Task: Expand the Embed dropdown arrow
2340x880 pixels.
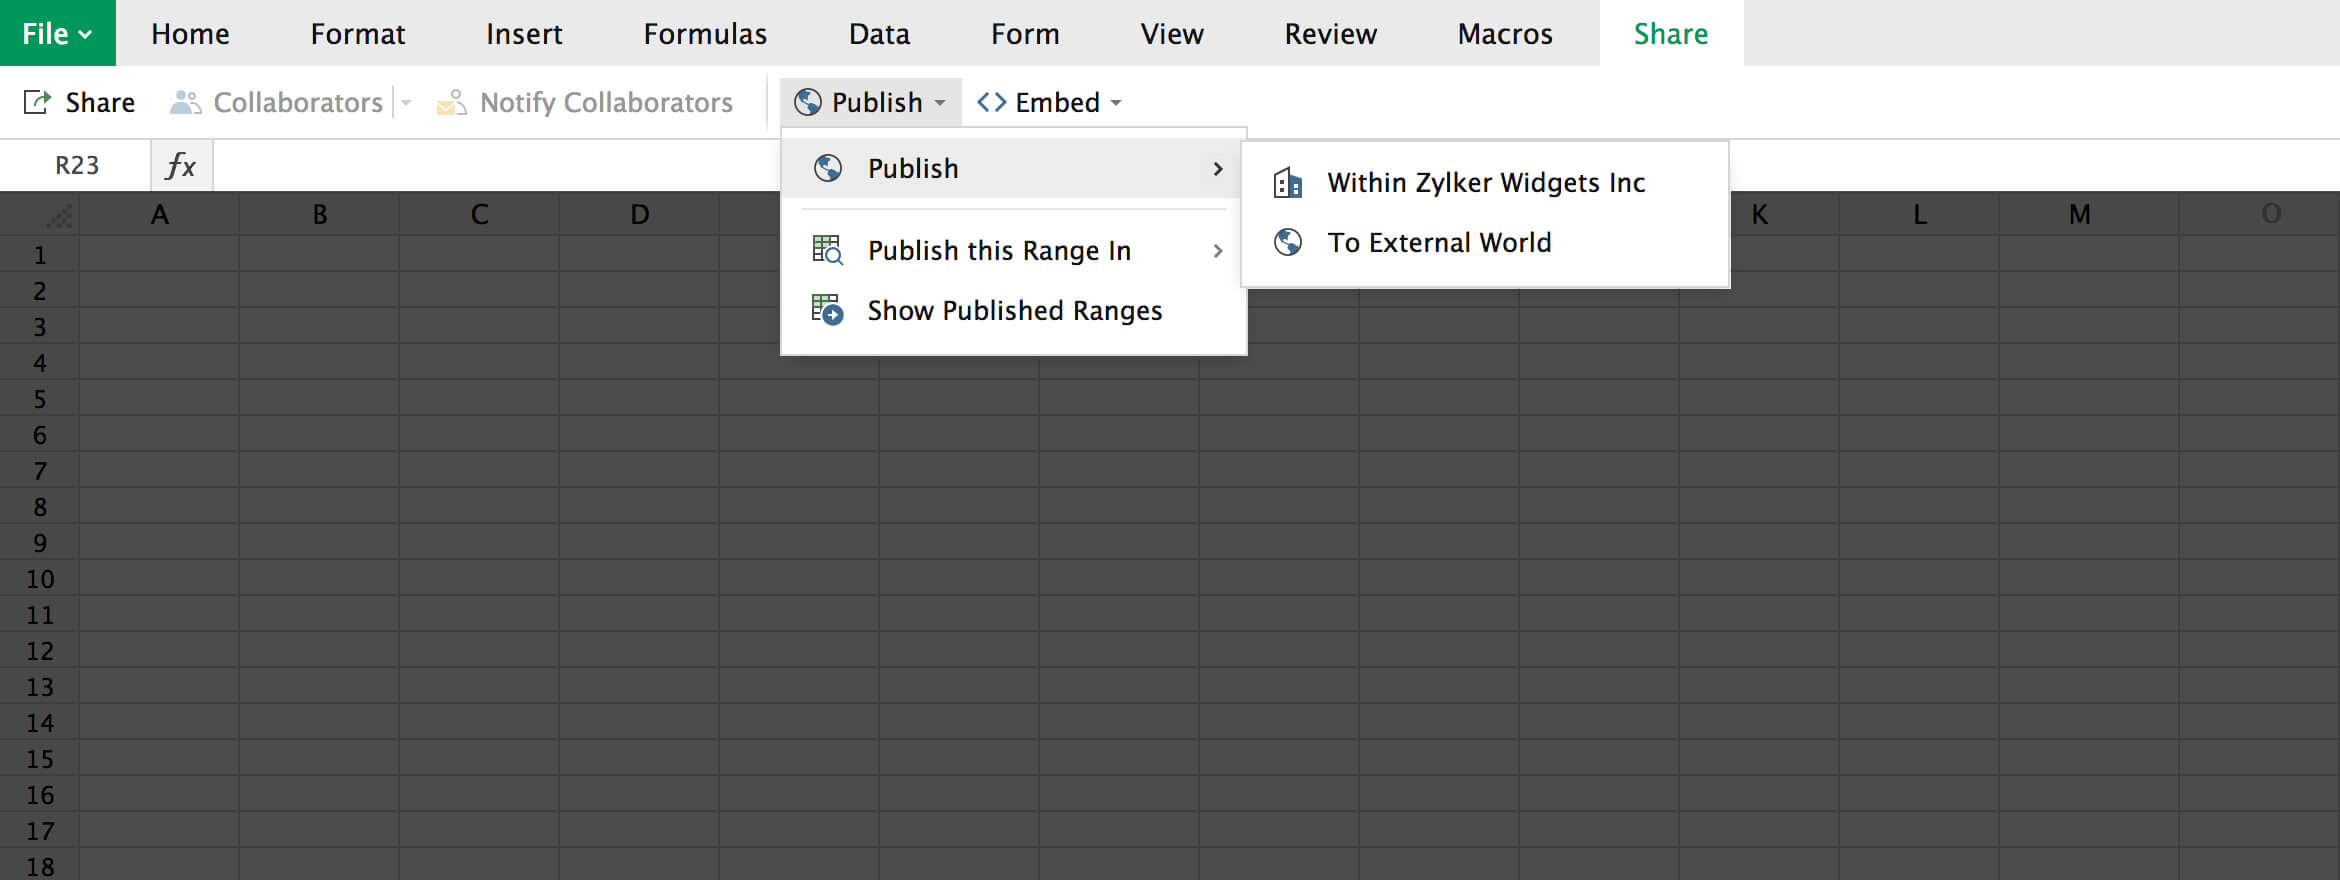Action: click(1116, 103)
